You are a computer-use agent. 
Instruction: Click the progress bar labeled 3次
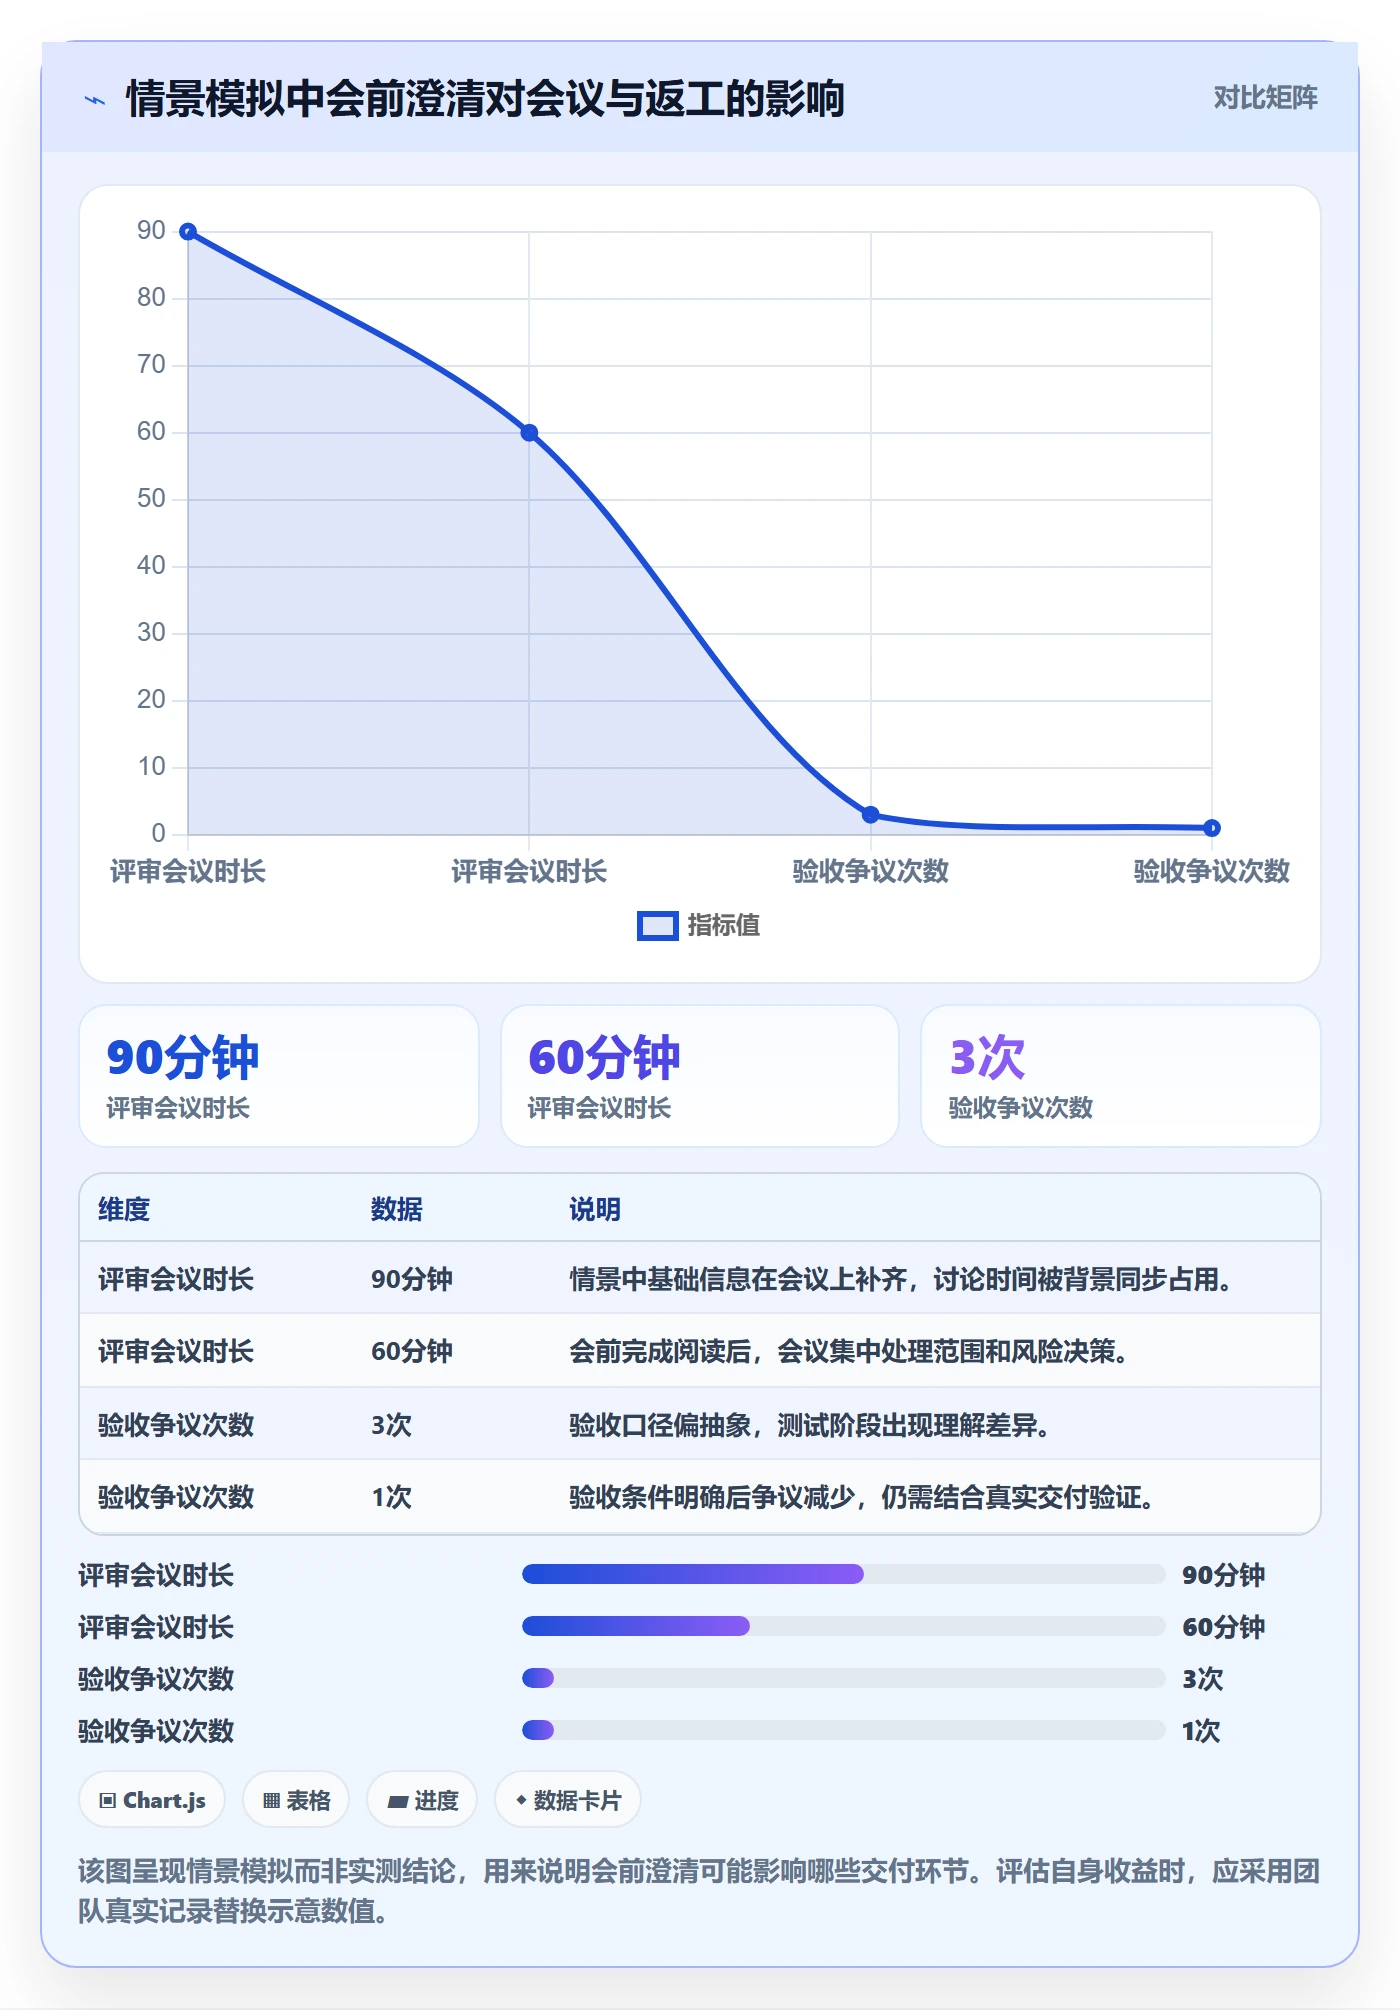pos(844,1679)
